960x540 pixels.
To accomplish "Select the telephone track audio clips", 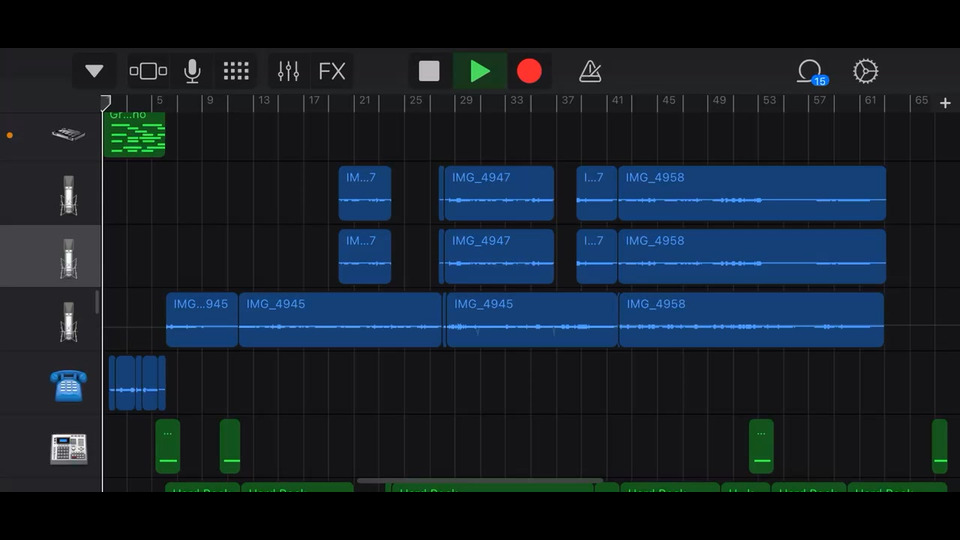I will 137,383.
